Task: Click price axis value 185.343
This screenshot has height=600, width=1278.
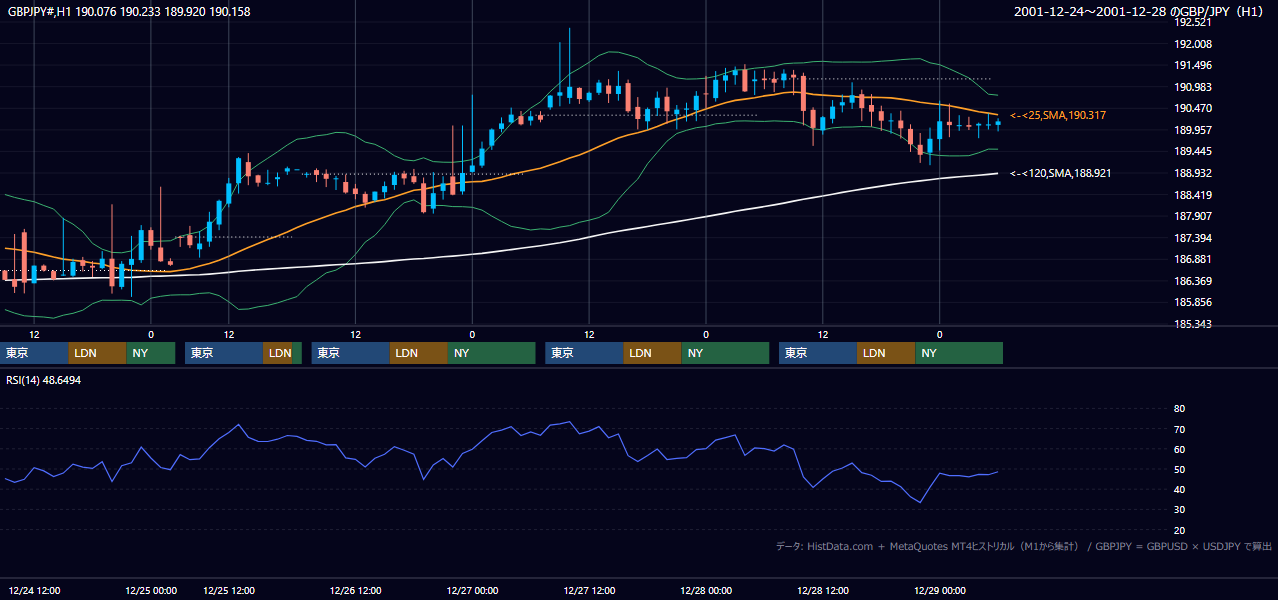Action: [x=1193, y=325]
